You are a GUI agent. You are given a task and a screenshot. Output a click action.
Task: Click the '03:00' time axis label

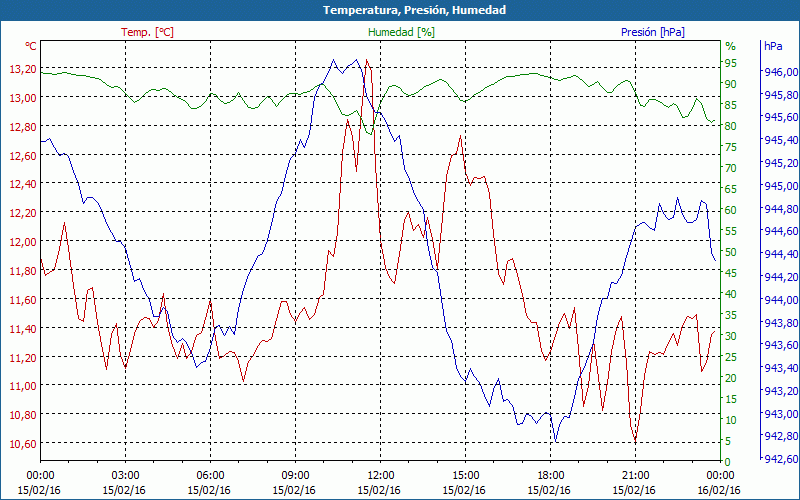(x=125, y=475)
